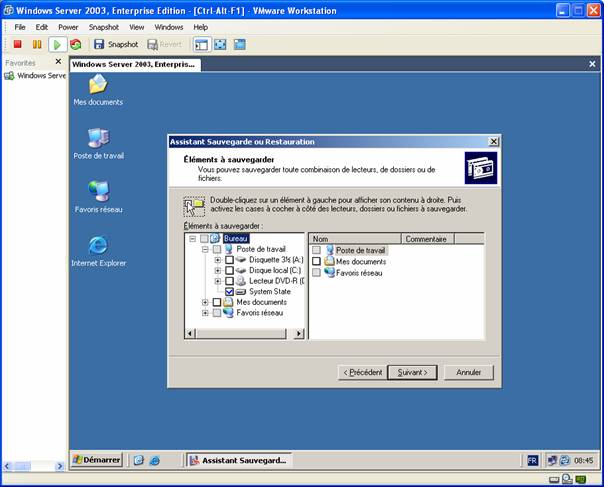Click the Snapshot floppy disk button

pyautogui.click(x=116, y=44)
